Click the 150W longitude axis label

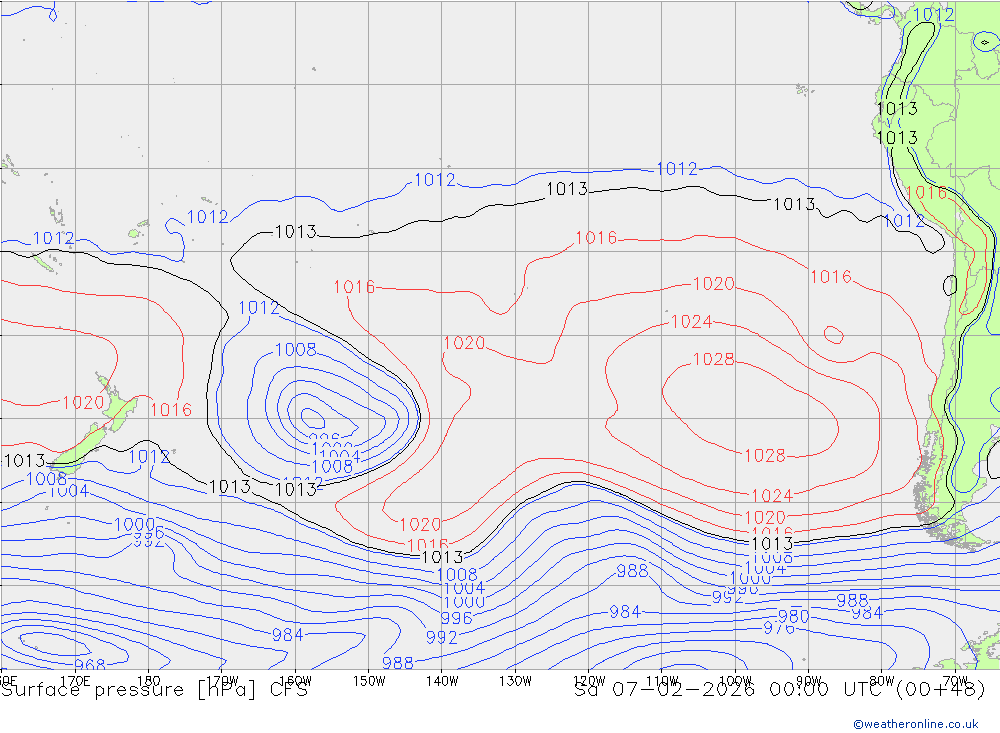point(369,681)
